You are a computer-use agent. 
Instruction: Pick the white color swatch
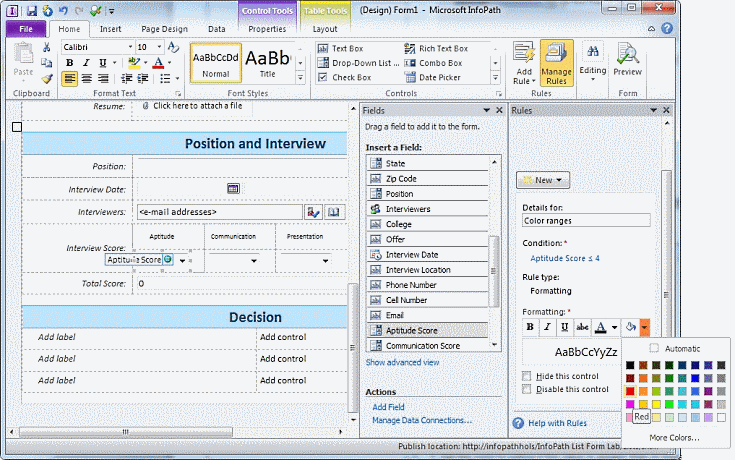click(x=721, y=417)
